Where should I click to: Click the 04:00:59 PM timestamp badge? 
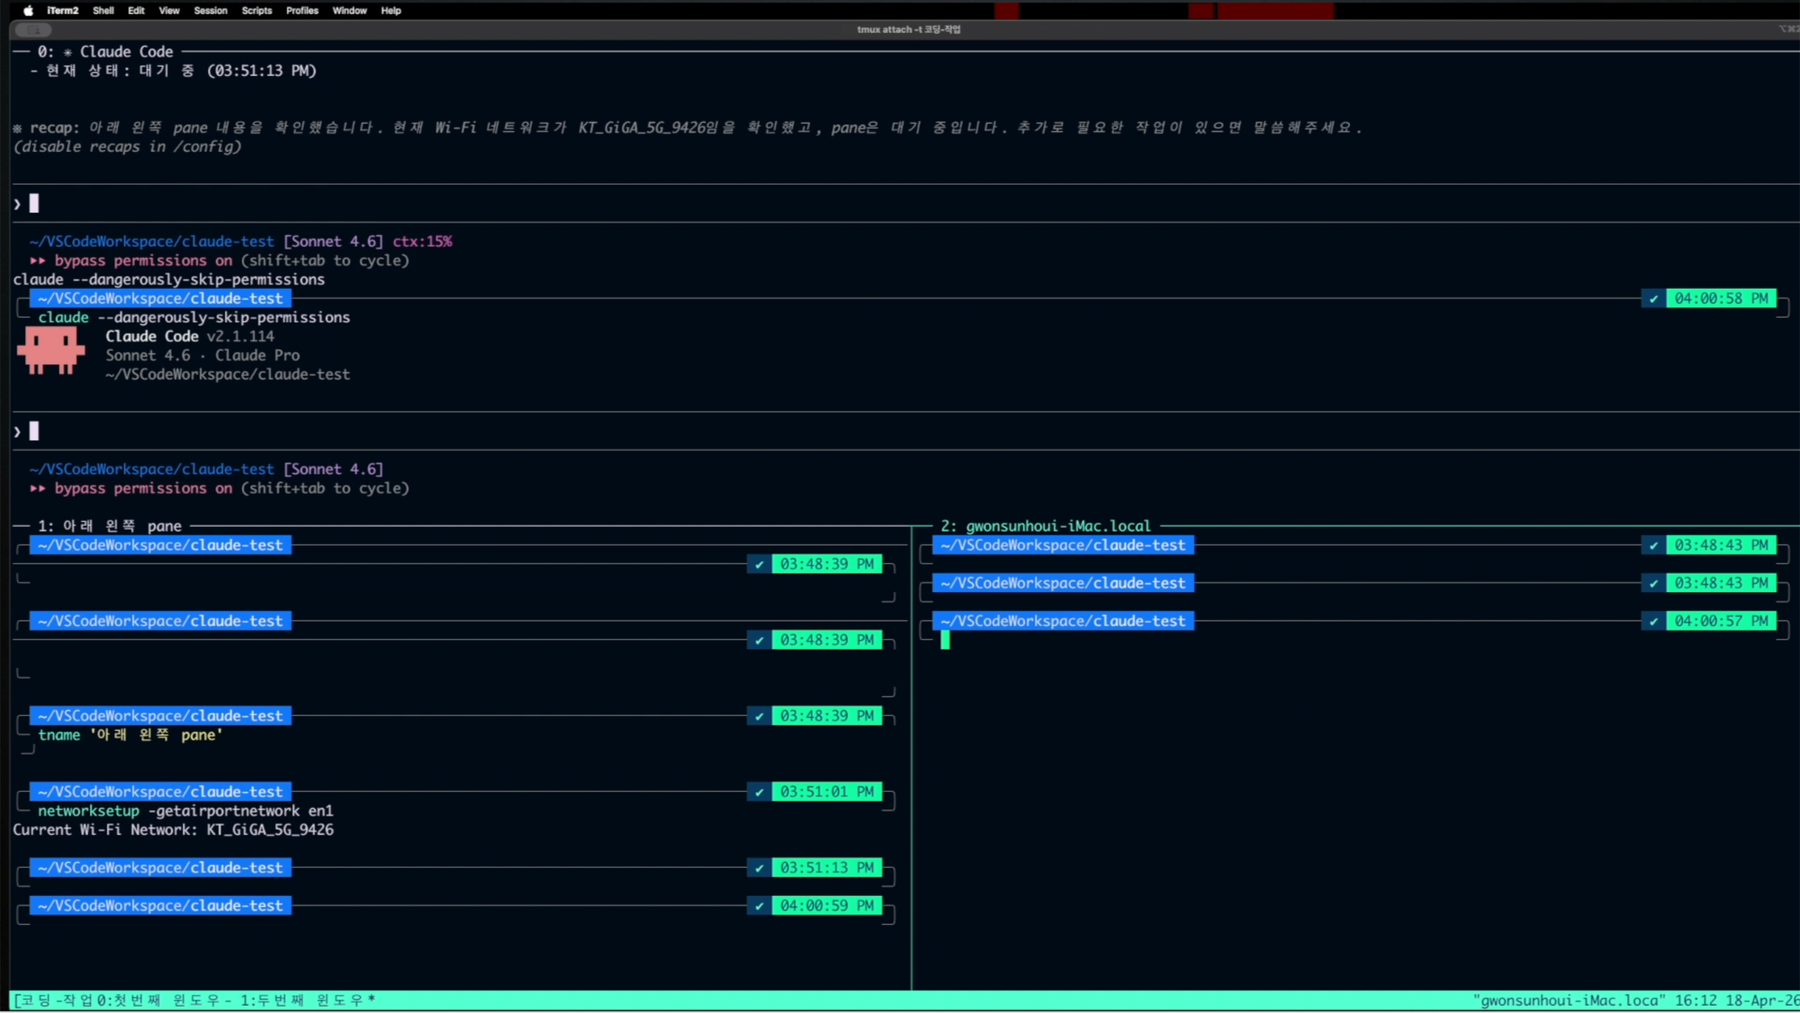click(x=827, y=906)
